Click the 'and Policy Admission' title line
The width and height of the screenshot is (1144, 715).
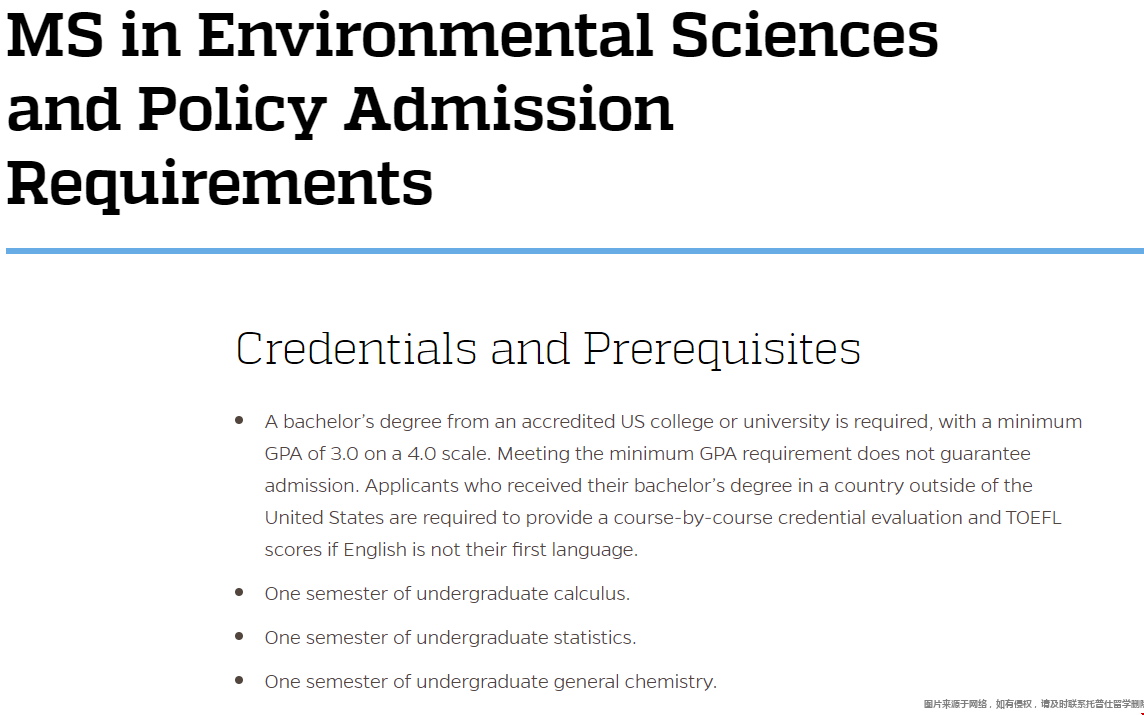click(x=339, y=109)
